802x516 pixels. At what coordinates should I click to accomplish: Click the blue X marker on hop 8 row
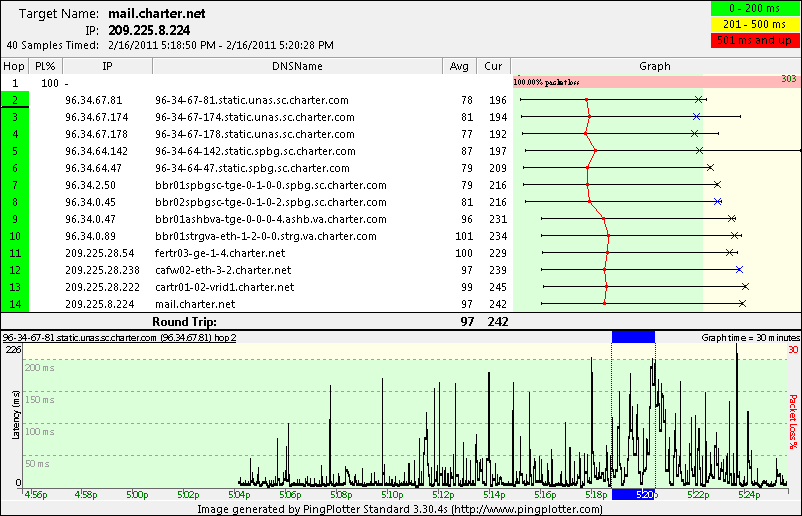tap(718, 202)
